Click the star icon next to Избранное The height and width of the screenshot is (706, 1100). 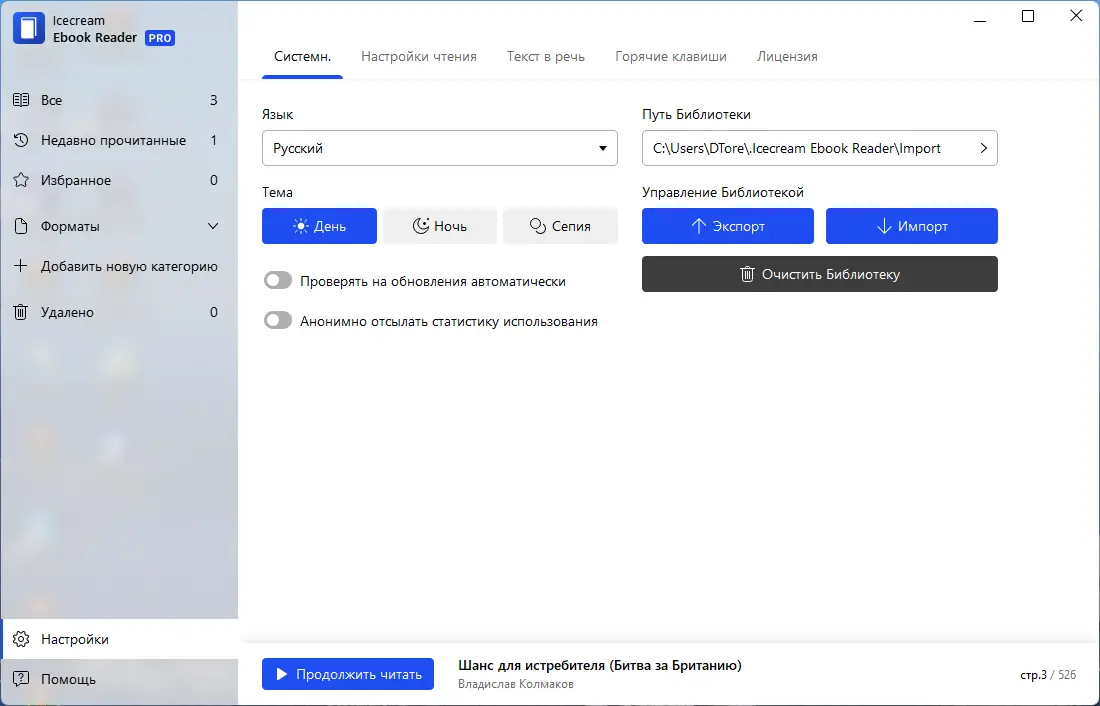[x=21, y=180]
